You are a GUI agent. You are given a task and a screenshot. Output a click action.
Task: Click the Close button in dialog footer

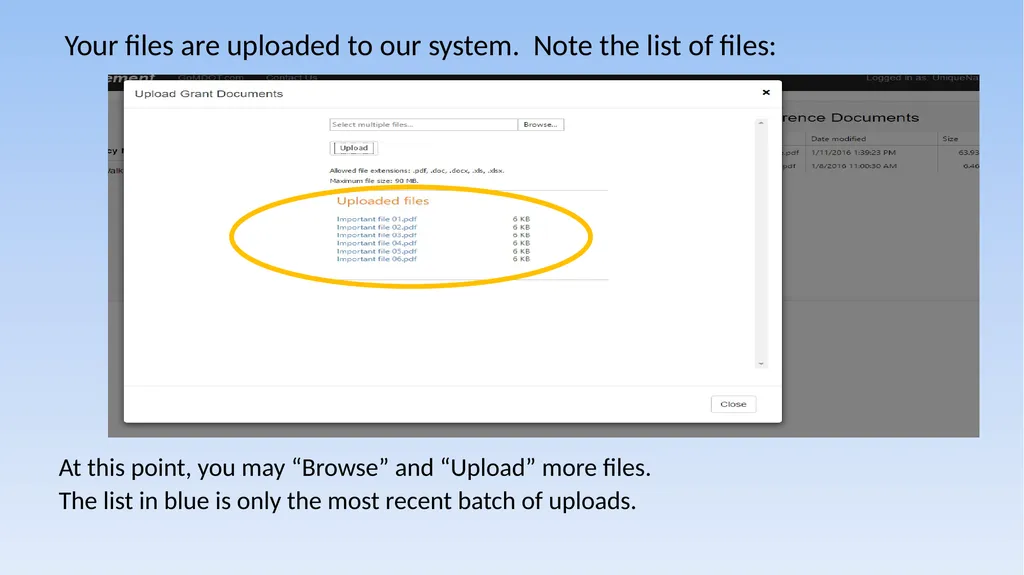[x=733, y=404]
